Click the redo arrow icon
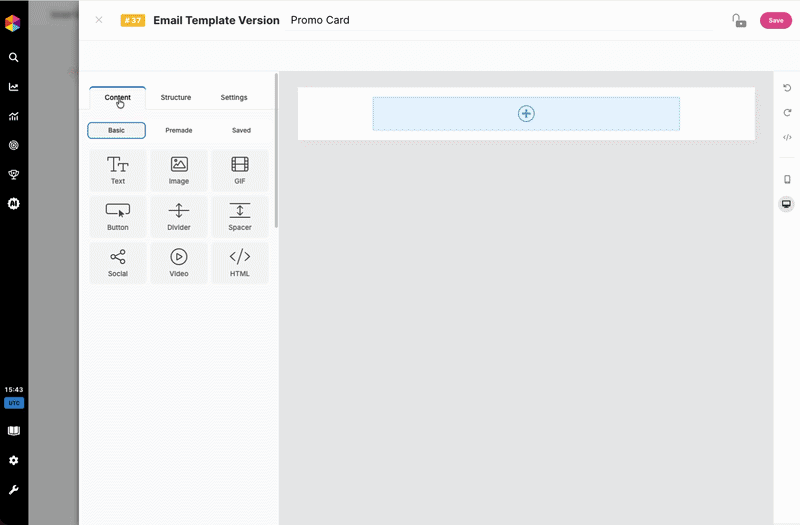Image resolution: width=800 pixels, height=525 pixels. tap(787, 112)
